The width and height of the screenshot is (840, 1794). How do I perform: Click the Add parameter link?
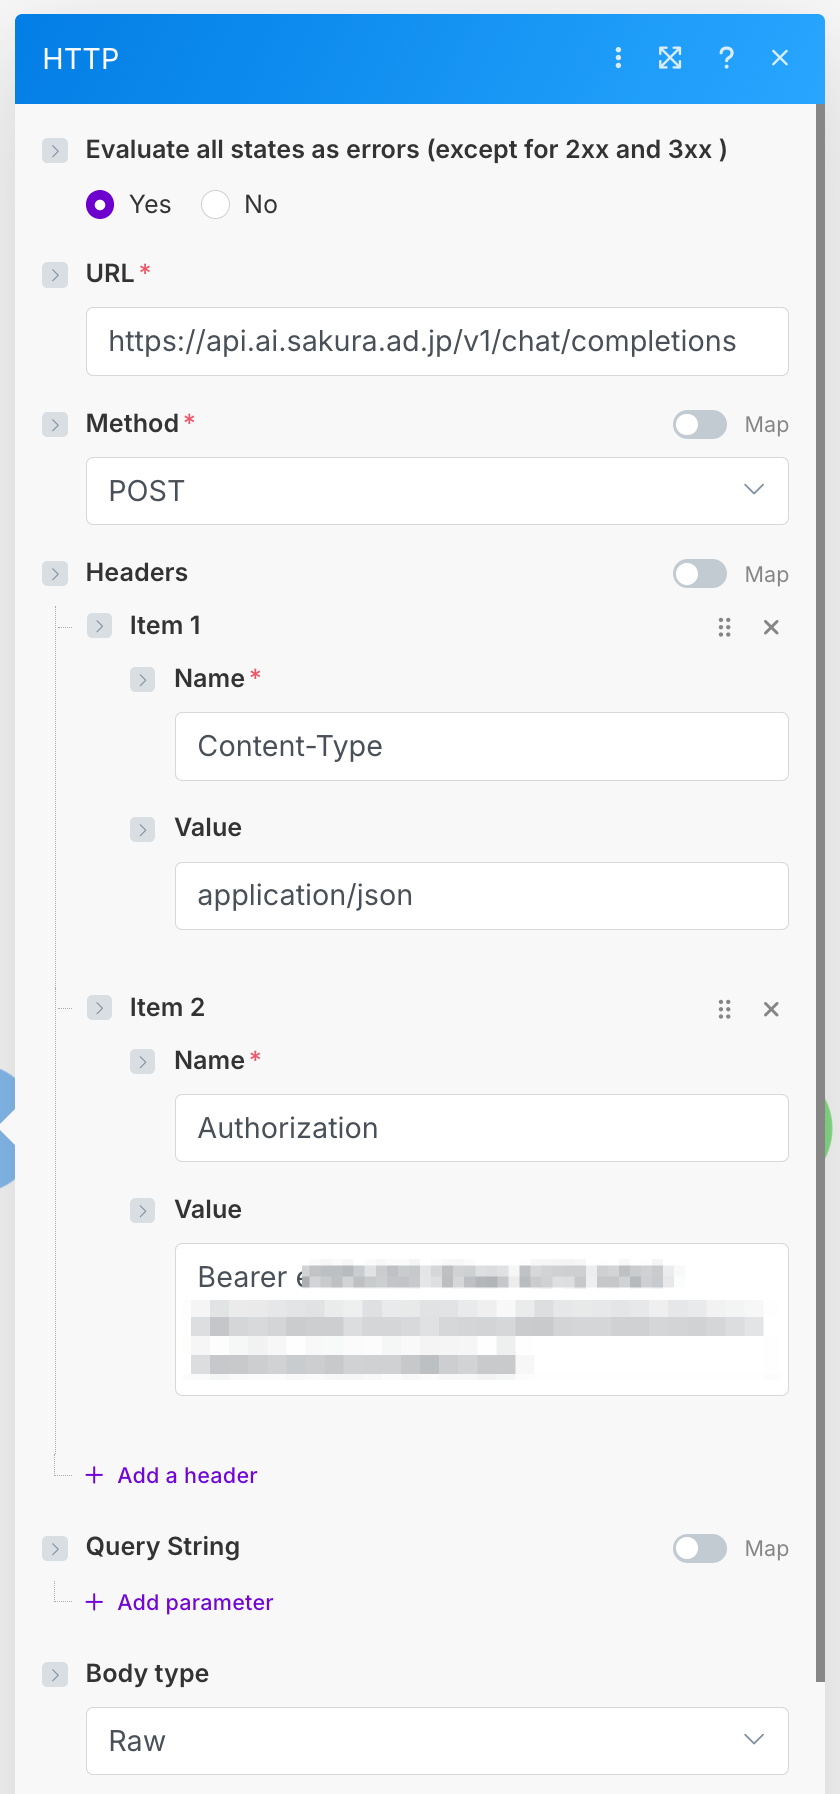195,1602
